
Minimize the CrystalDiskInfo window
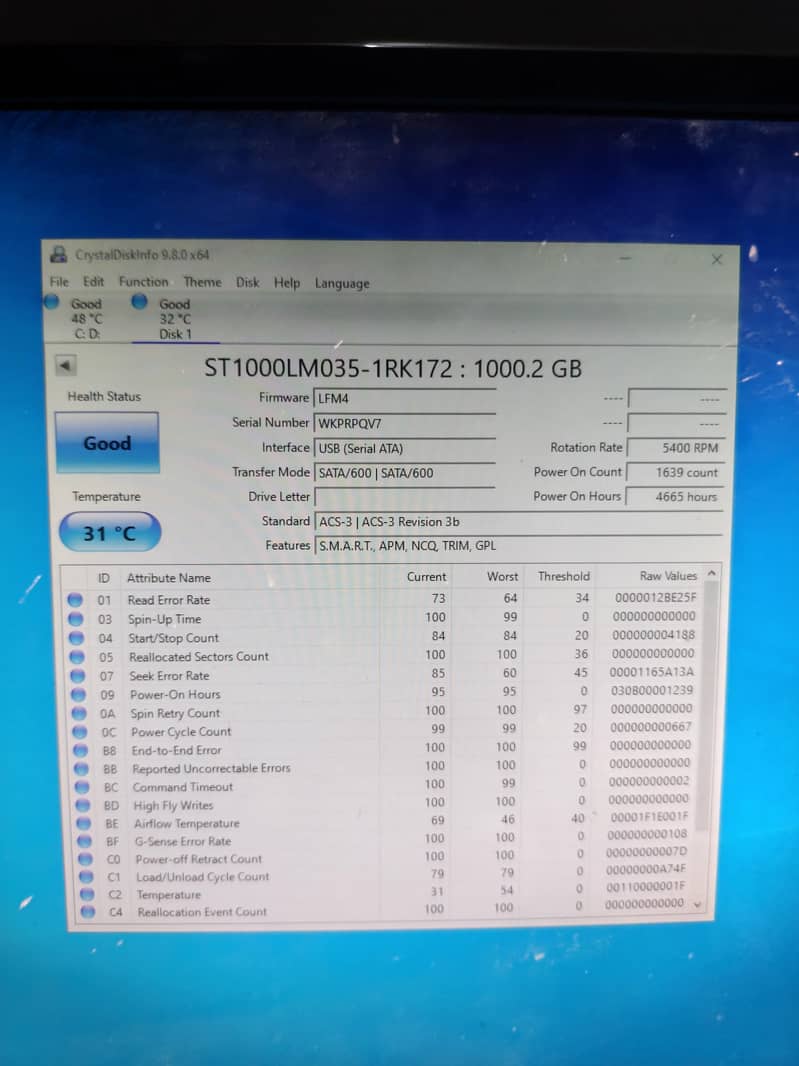[626, 258]
